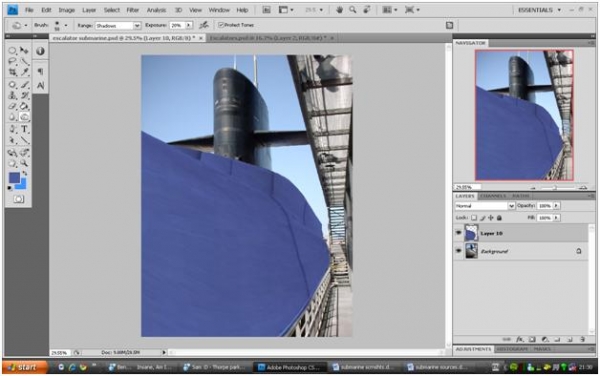Open the Filter menu
This screenshot has height=376, width=600.
133,10
